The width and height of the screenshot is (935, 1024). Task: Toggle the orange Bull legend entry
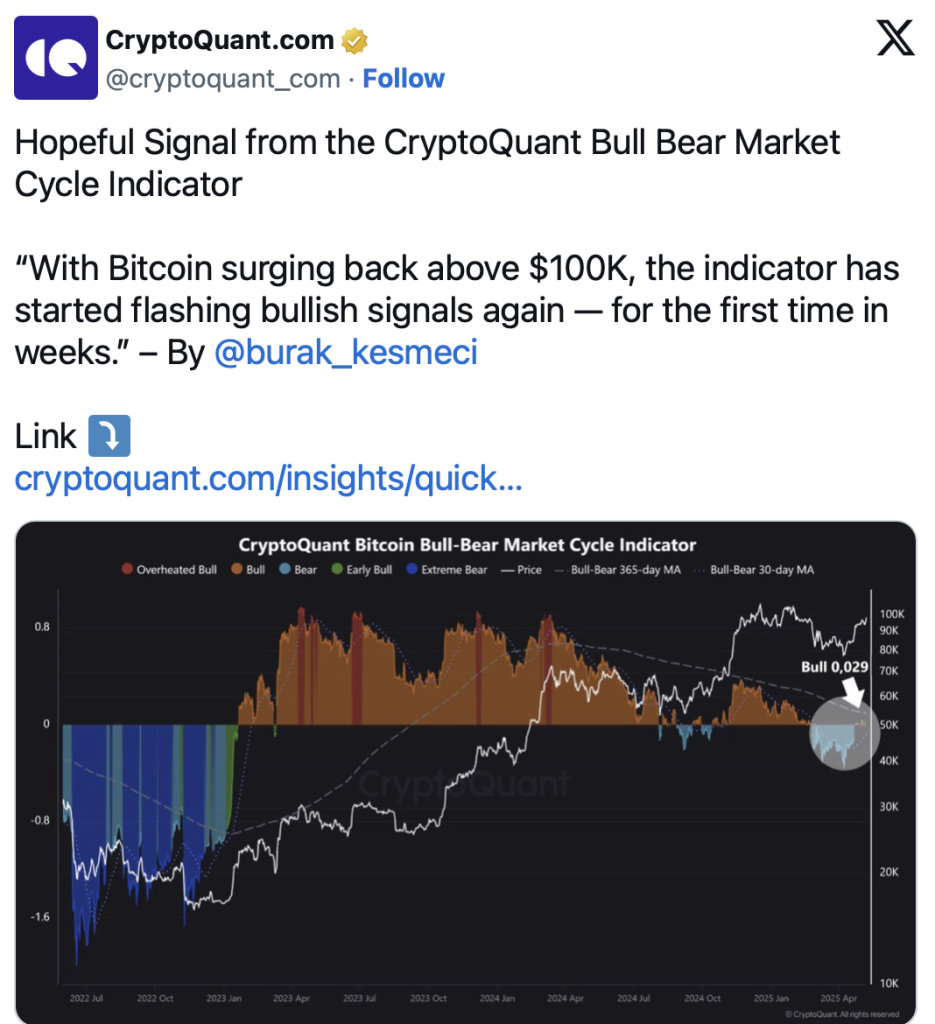coord(248,569)
